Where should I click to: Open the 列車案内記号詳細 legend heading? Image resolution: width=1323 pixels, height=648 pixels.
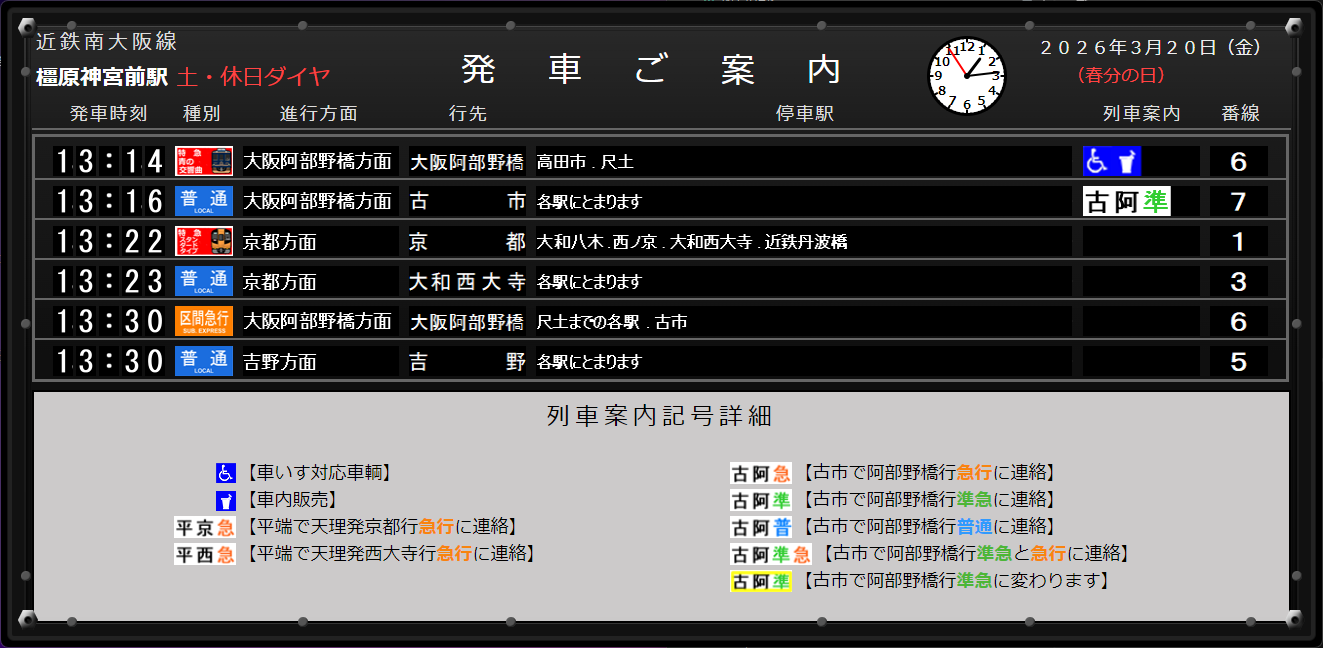(x=661, y=417)
